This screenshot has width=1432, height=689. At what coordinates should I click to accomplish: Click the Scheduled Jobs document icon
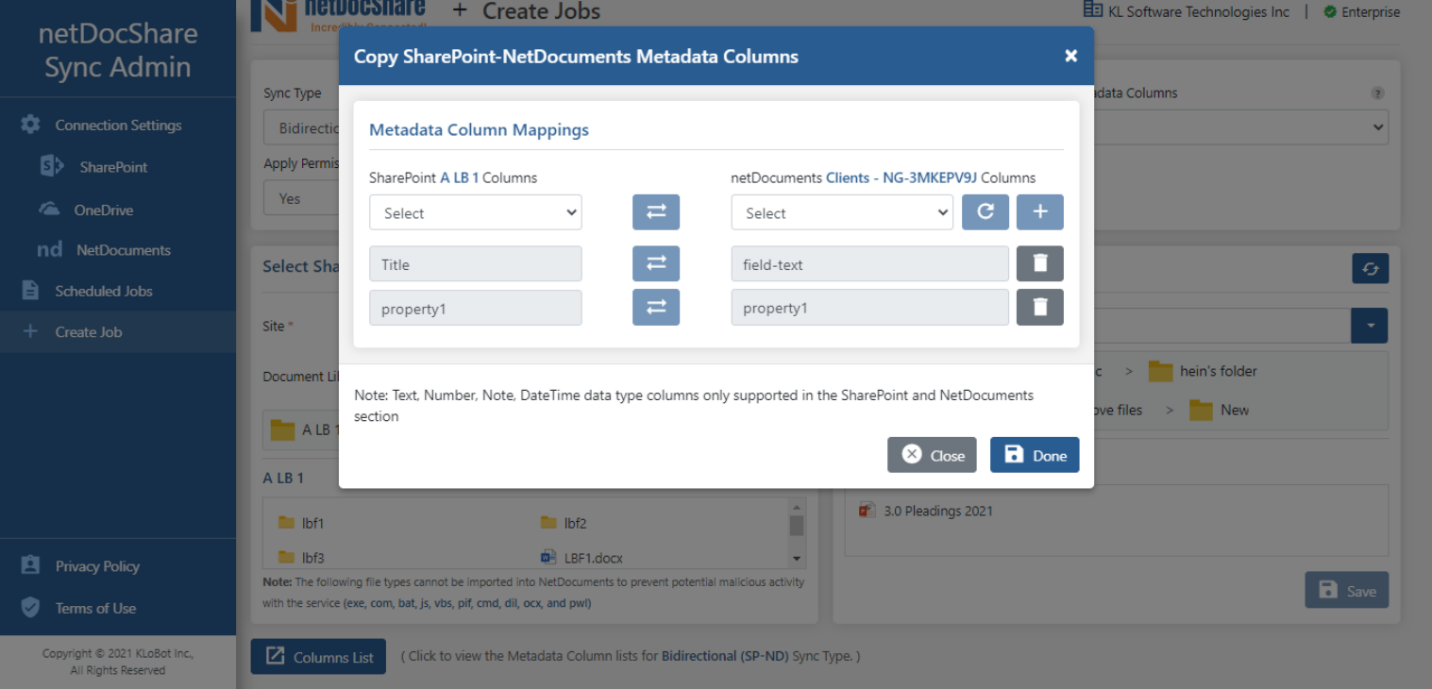(x=31, y=291)
